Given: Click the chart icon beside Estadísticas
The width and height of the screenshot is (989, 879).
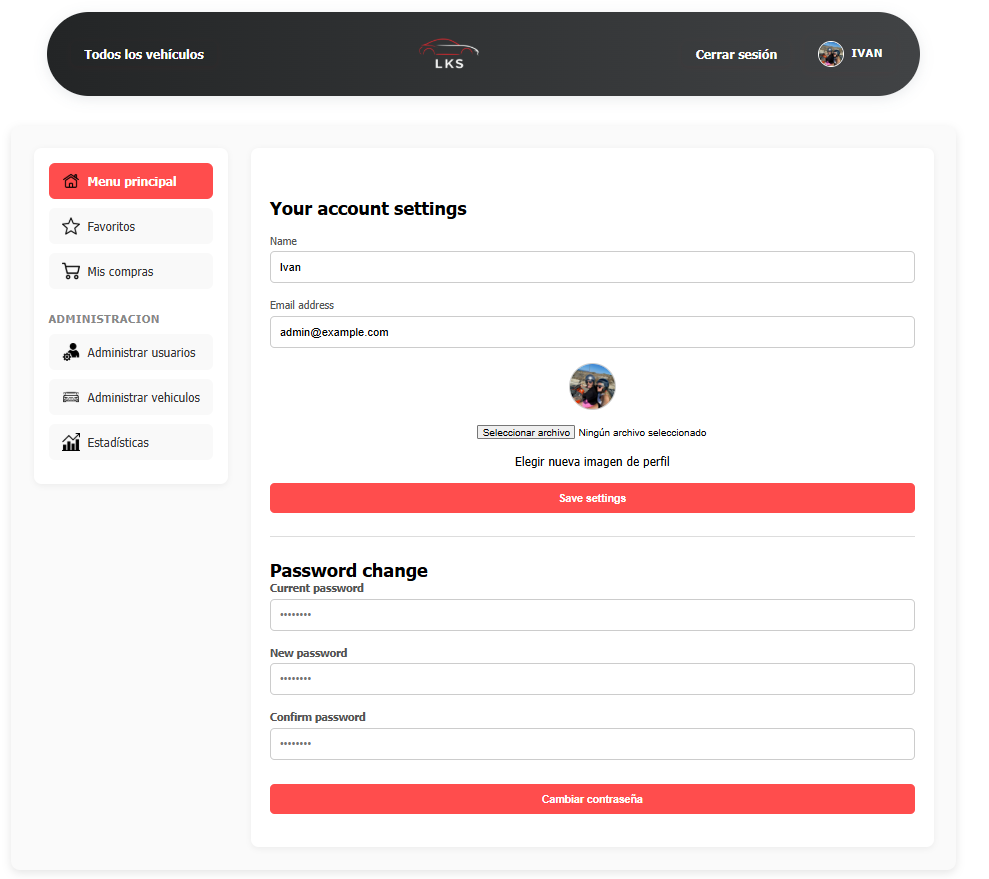Looking at the screenshot, I should pos(71,442).
